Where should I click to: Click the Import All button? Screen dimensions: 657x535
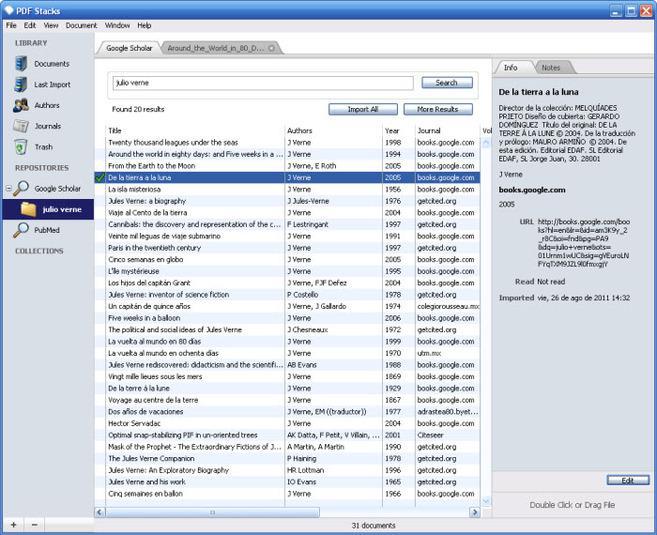363,109
